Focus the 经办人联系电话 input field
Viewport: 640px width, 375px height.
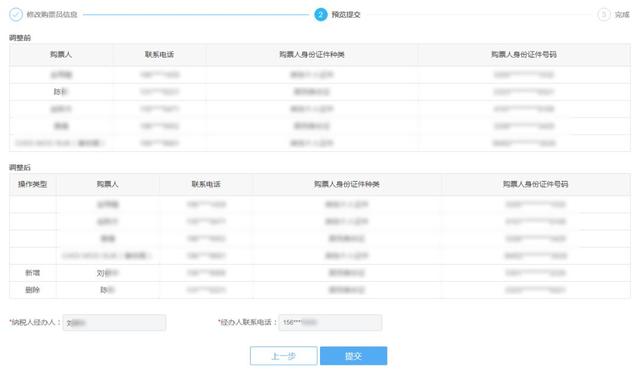coord(330,322)
